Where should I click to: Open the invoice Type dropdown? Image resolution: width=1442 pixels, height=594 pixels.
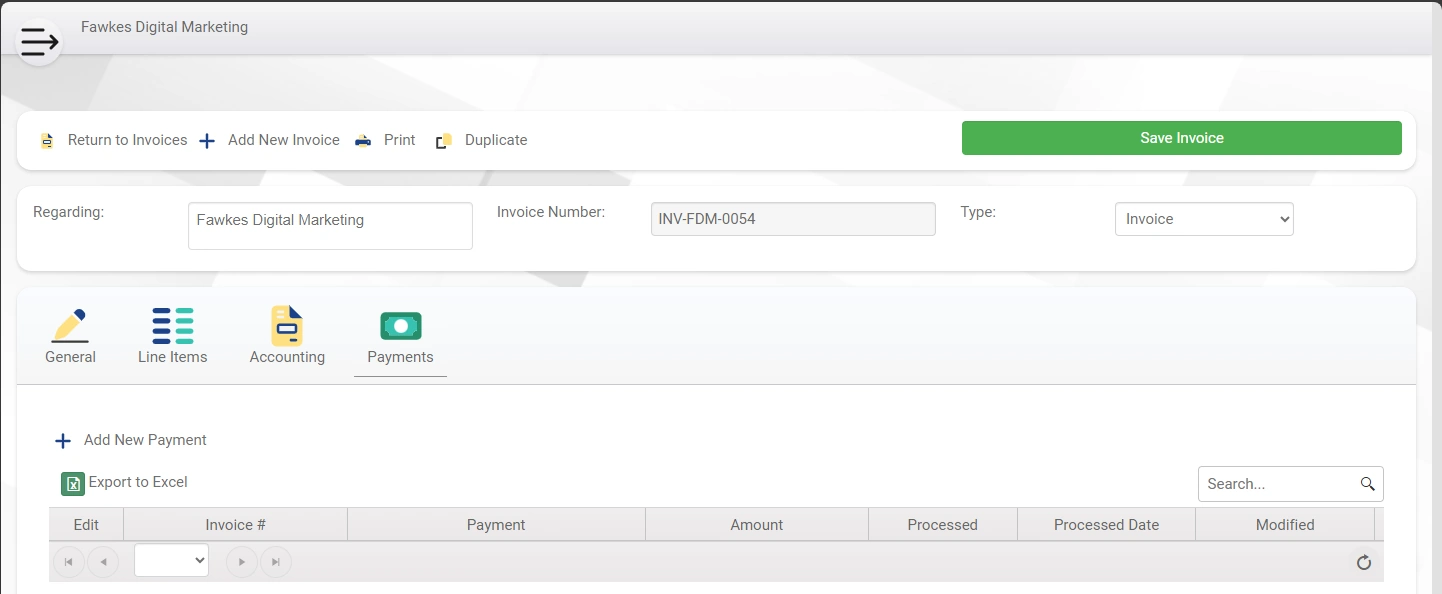(x=1204, y=219)
